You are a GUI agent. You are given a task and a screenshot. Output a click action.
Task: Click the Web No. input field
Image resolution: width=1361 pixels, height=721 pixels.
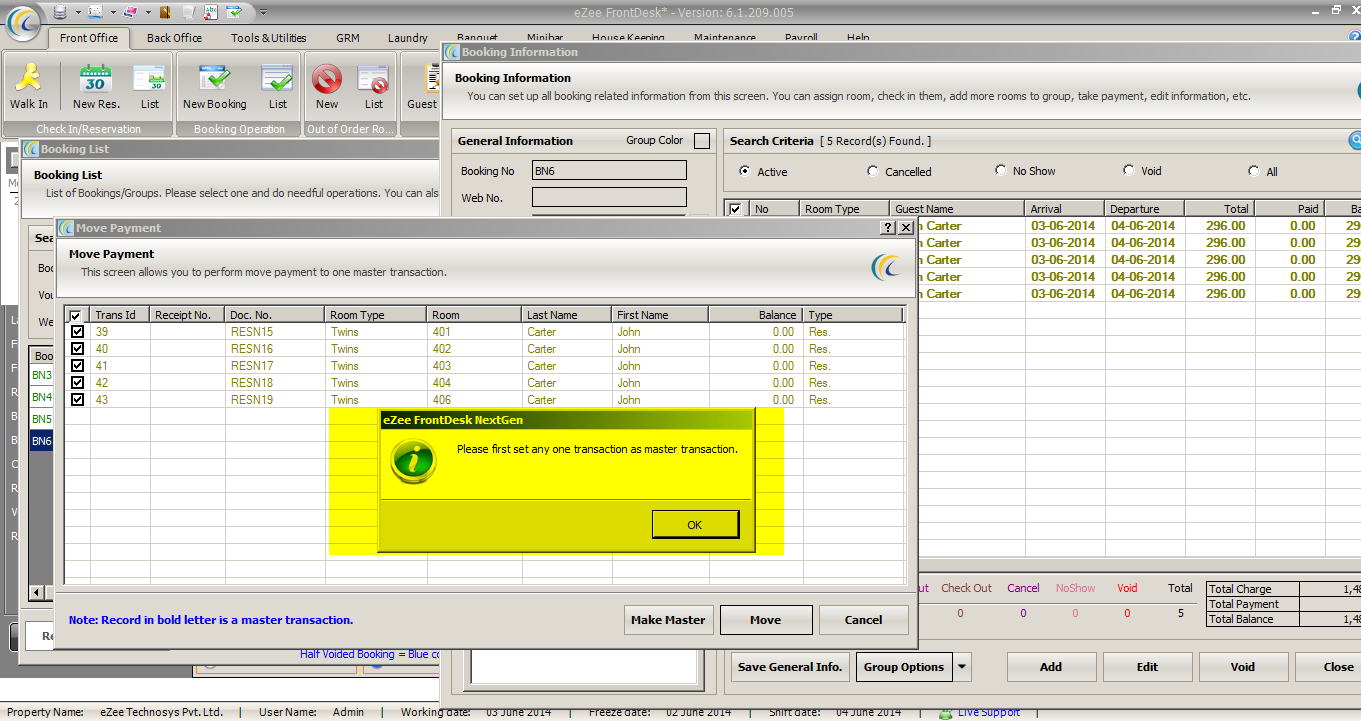coord(609,198)
